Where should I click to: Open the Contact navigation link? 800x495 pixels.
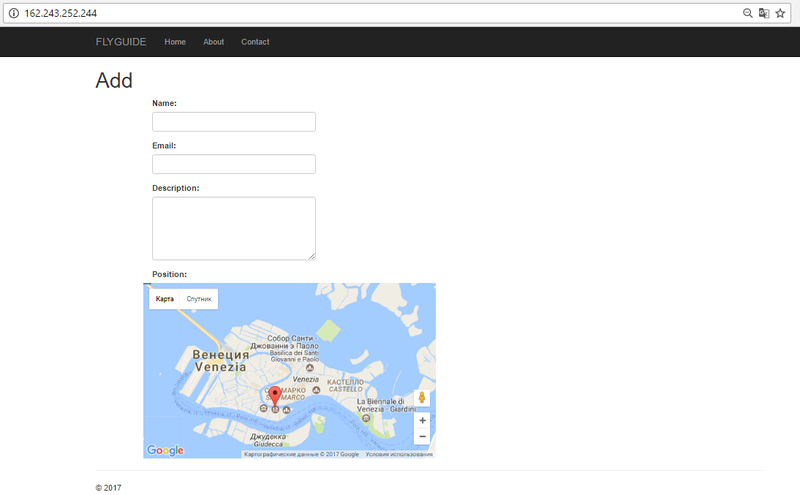255,42
